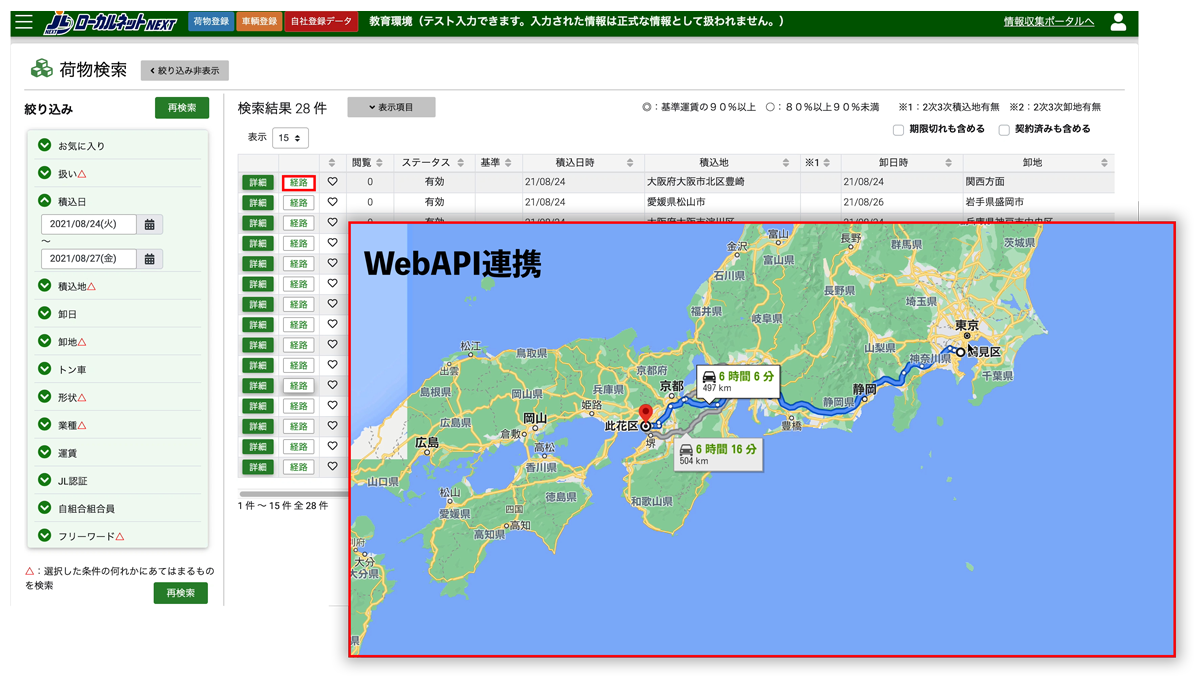The image size is (1200, 686).
Task: Expand the 運賃 filter section
Action: point(45,453)
